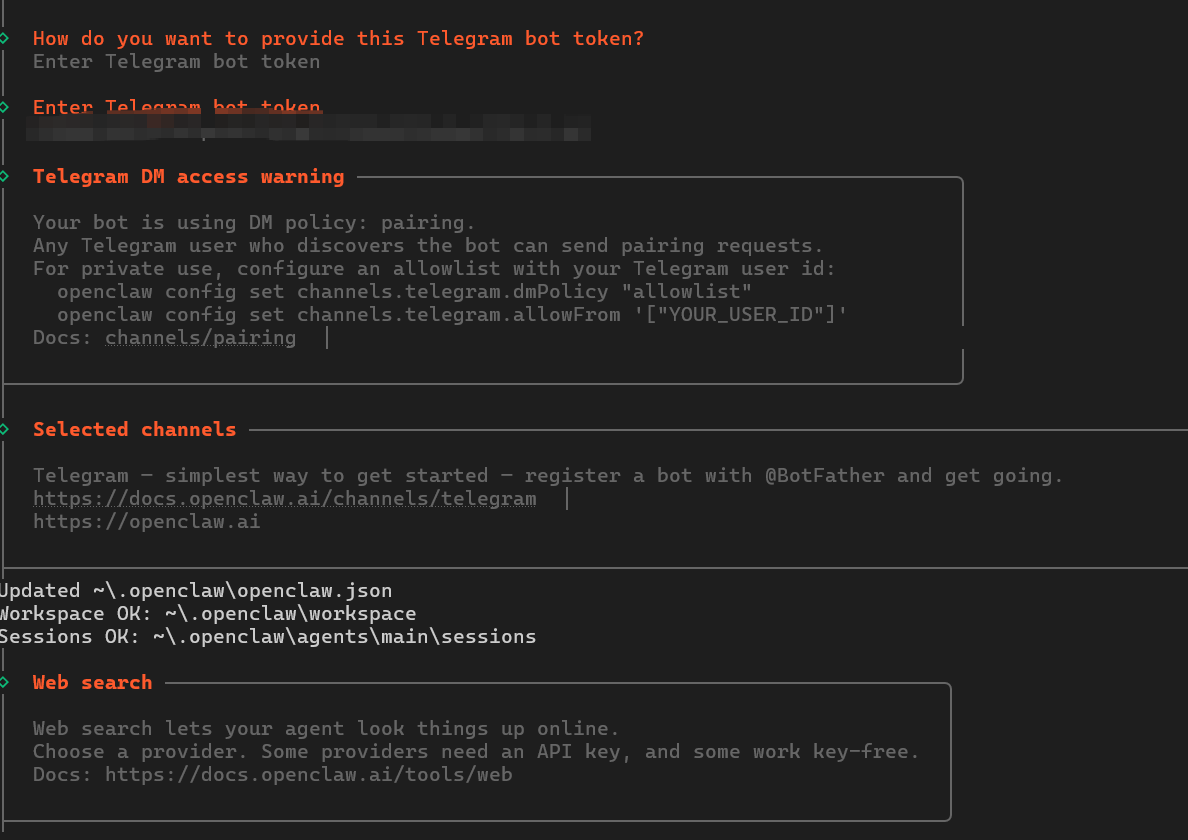Image resolution: width=1188 pixels, height=840 pixels.
Task: Click the dmPolicy allowlist config command line
Action: pos(405,292)
